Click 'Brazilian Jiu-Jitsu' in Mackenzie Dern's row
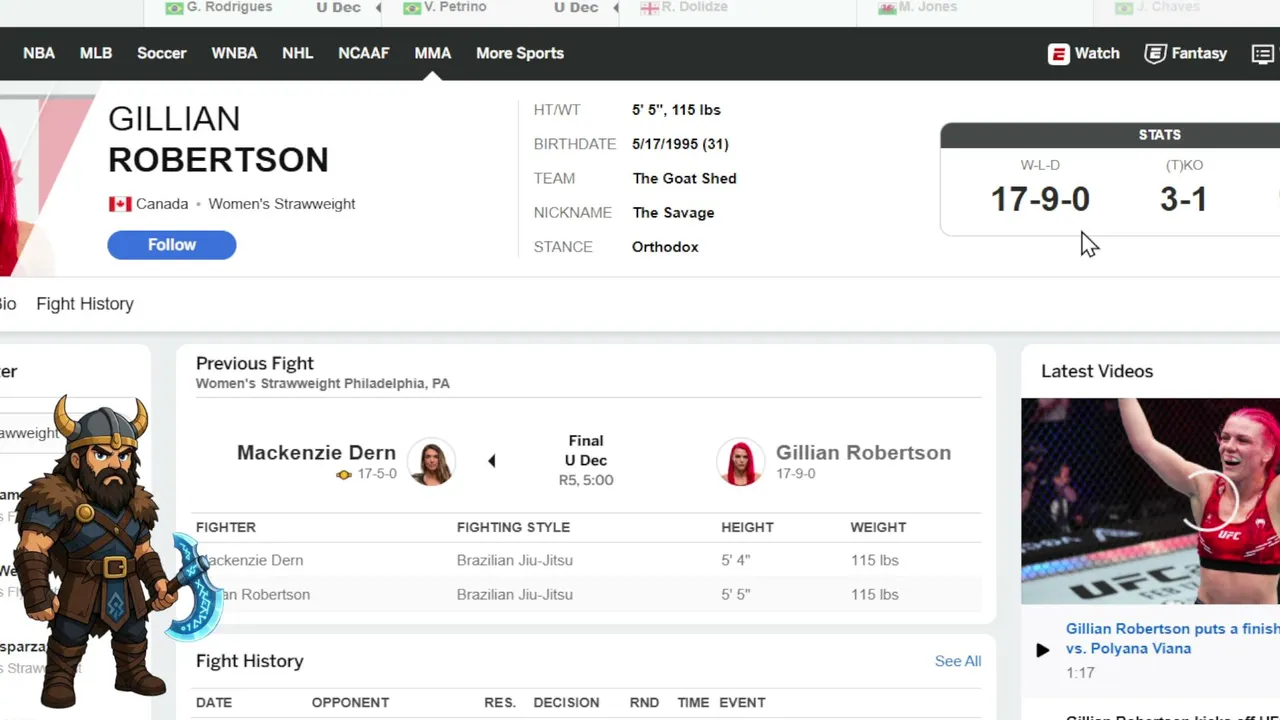 click(x=515, y=560)
